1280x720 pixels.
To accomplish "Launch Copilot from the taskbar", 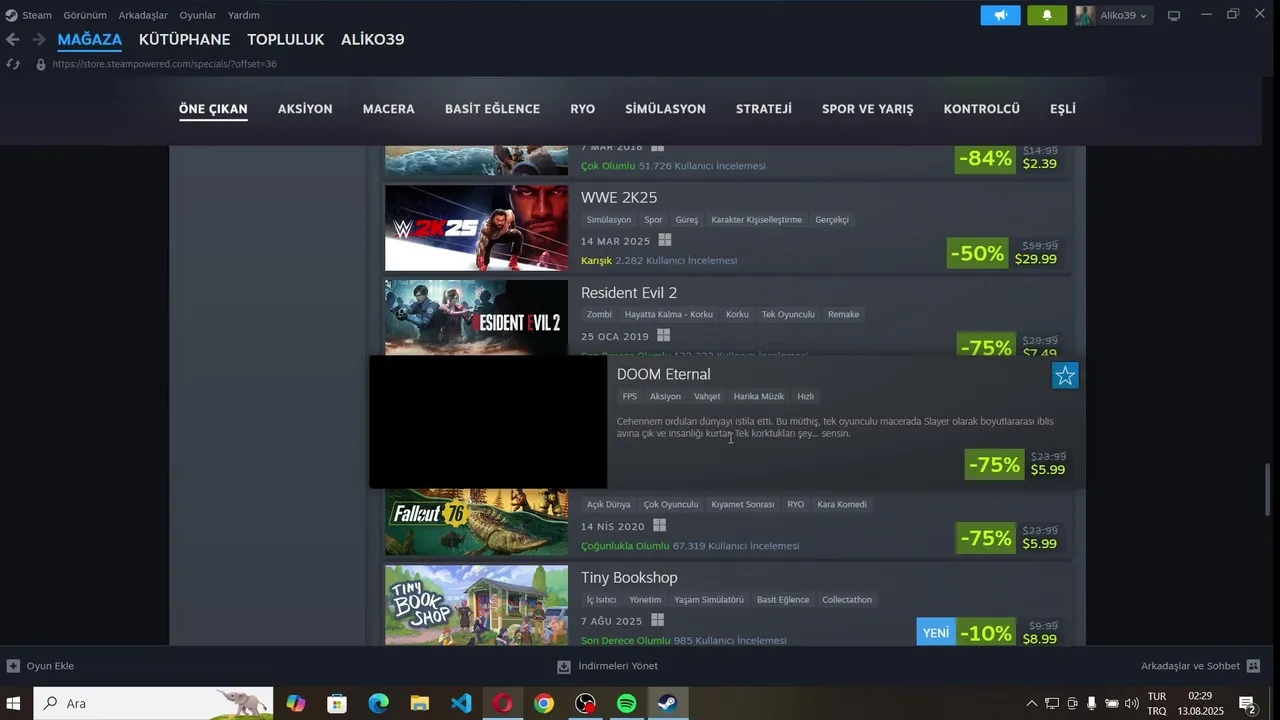I will (x=296, y=703).
